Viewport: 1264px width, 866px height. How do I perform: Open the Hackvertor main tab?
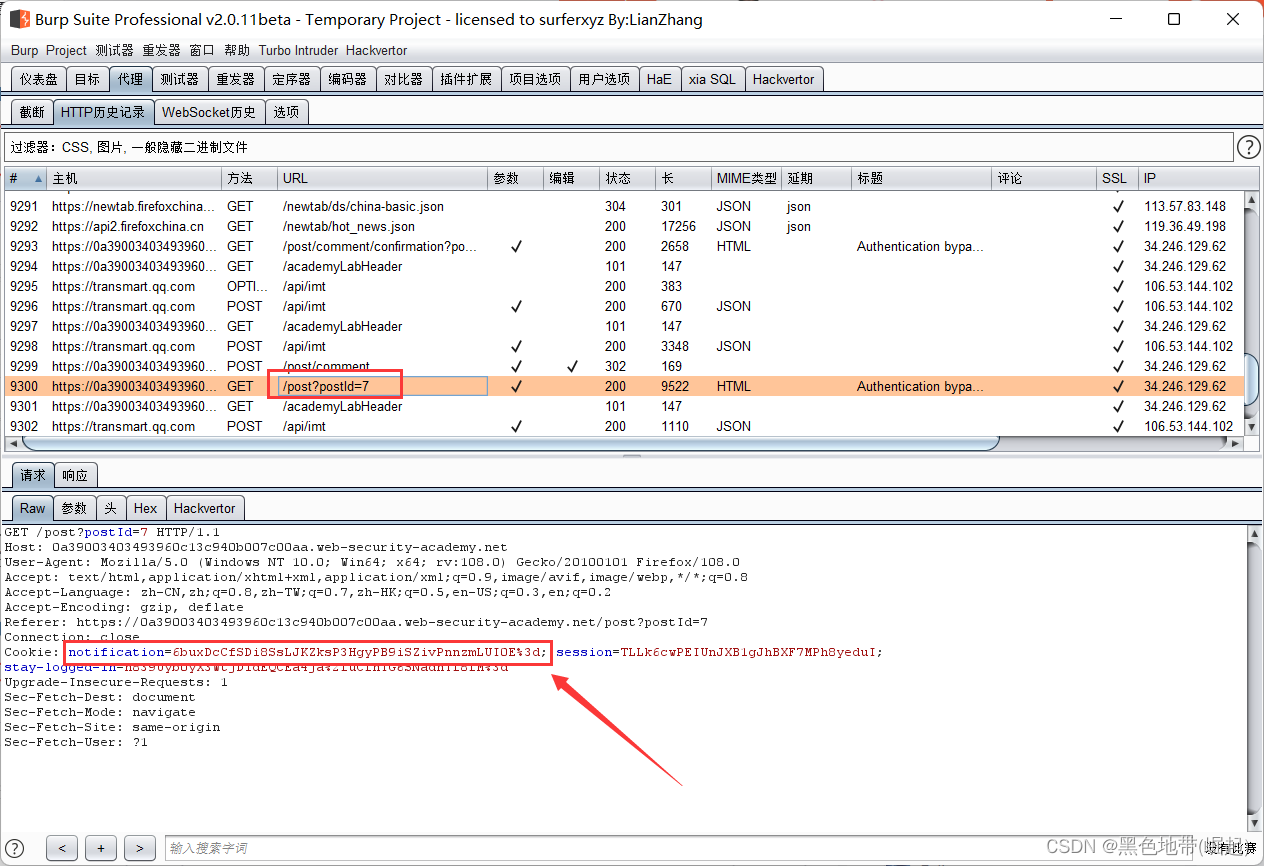784,79
